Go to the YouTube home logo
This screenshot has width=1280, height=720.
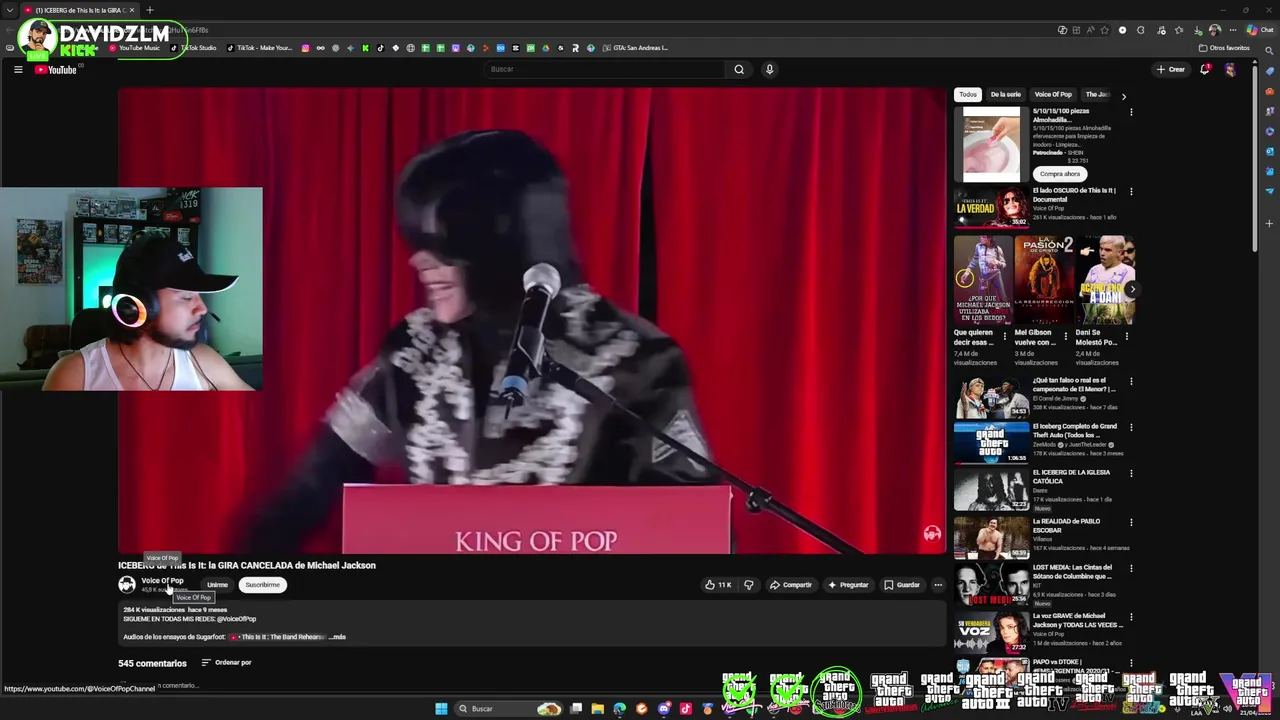[x=56, y=69]
